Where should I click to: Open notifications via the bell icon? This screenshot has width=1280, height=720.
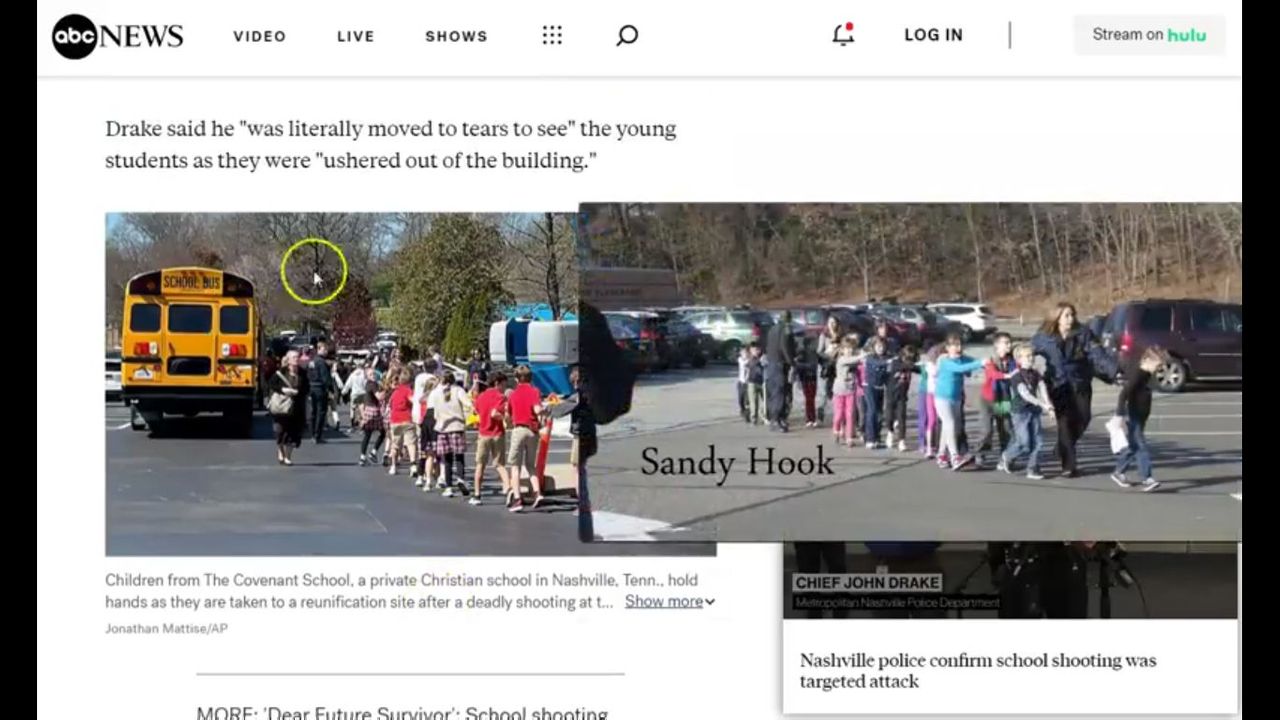pyautogui.click(x=843, y=35)
